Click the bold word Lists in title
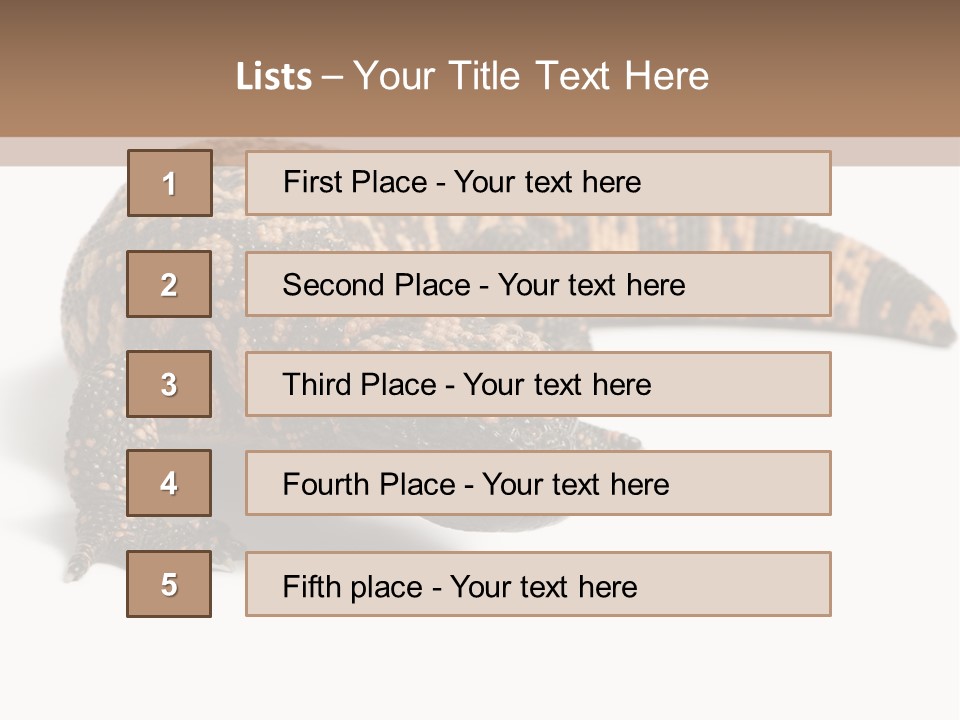960x720 pixels. point(274,77)
